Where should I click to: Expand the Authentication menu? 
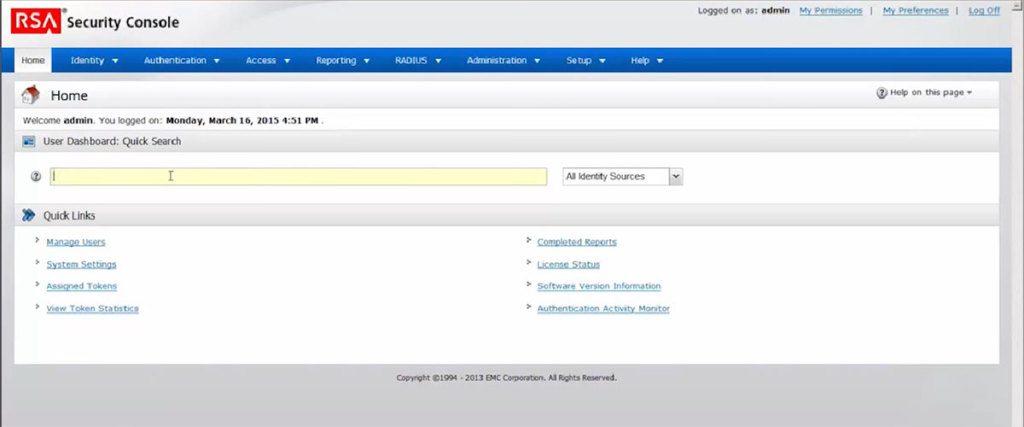pyautogui.click(x=181, y=61)
